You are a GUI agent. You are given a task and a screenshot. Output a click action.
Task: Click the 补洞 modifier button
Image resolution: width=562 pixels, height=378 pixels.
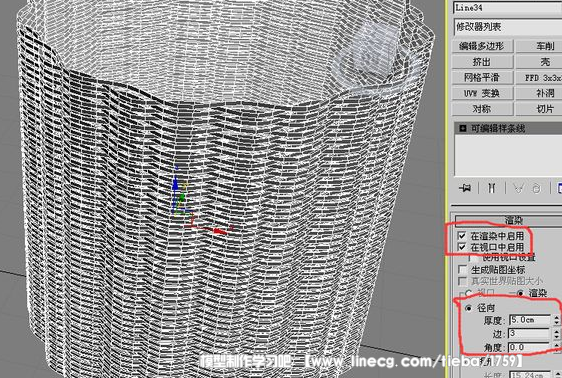click(539, 94)
